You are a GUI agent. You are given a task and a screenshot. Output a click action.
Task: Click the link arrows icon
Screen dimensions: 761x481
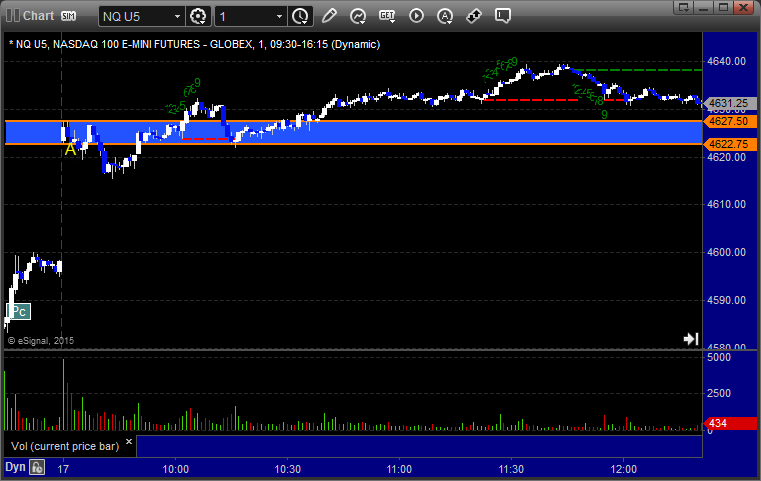point(474,16)
